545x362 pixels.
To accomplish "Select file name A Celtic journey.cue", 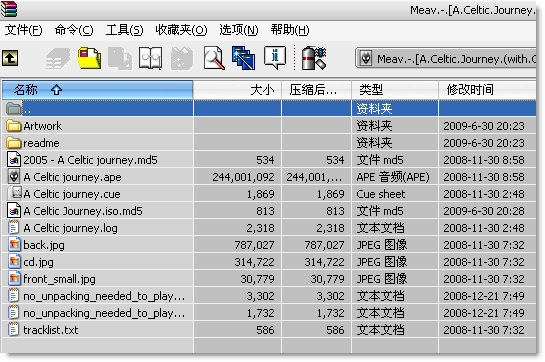I will click(x=72, y=194).
